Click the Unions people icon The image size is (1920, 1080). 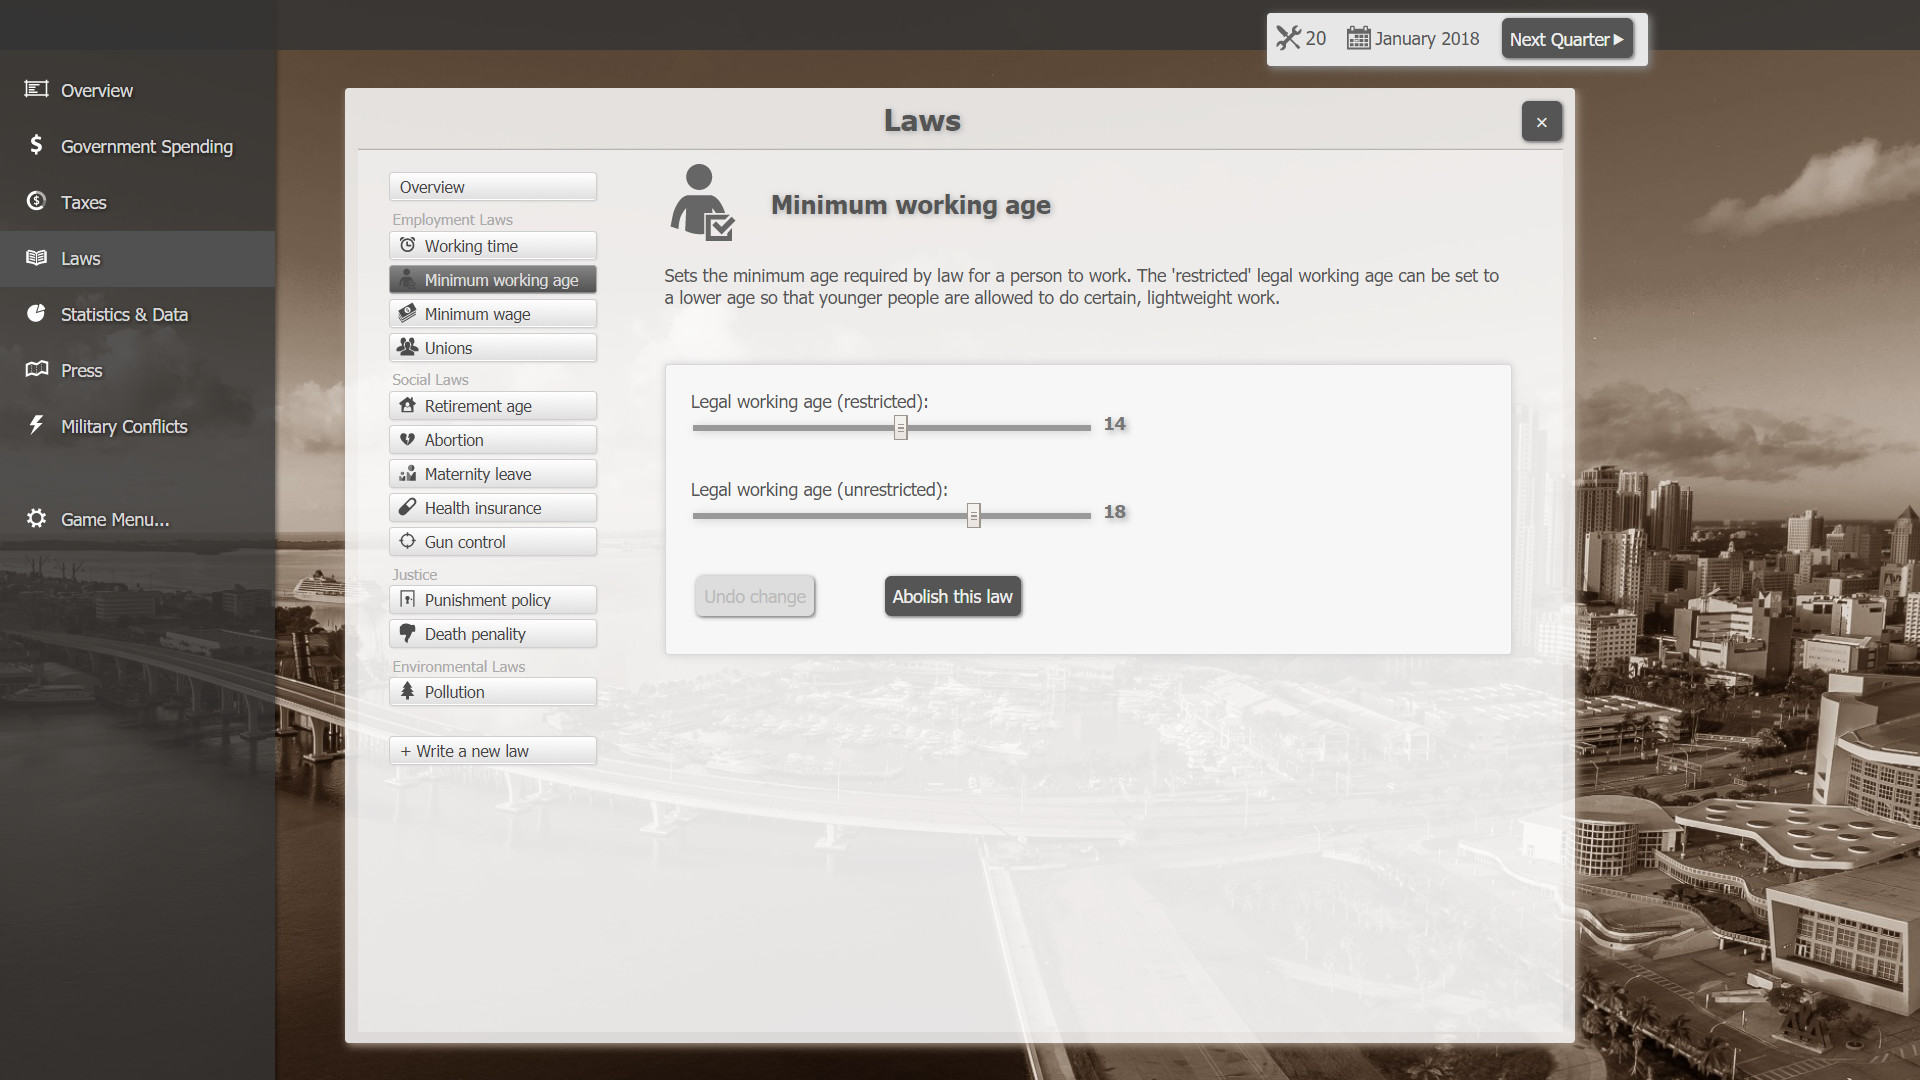click(407, 347)
